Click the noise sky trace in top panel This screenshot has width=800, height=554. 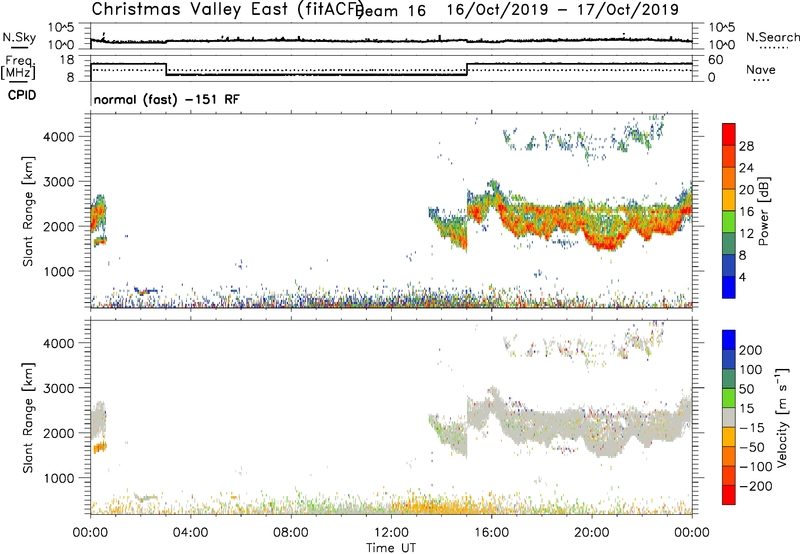(x=391, y=40)
